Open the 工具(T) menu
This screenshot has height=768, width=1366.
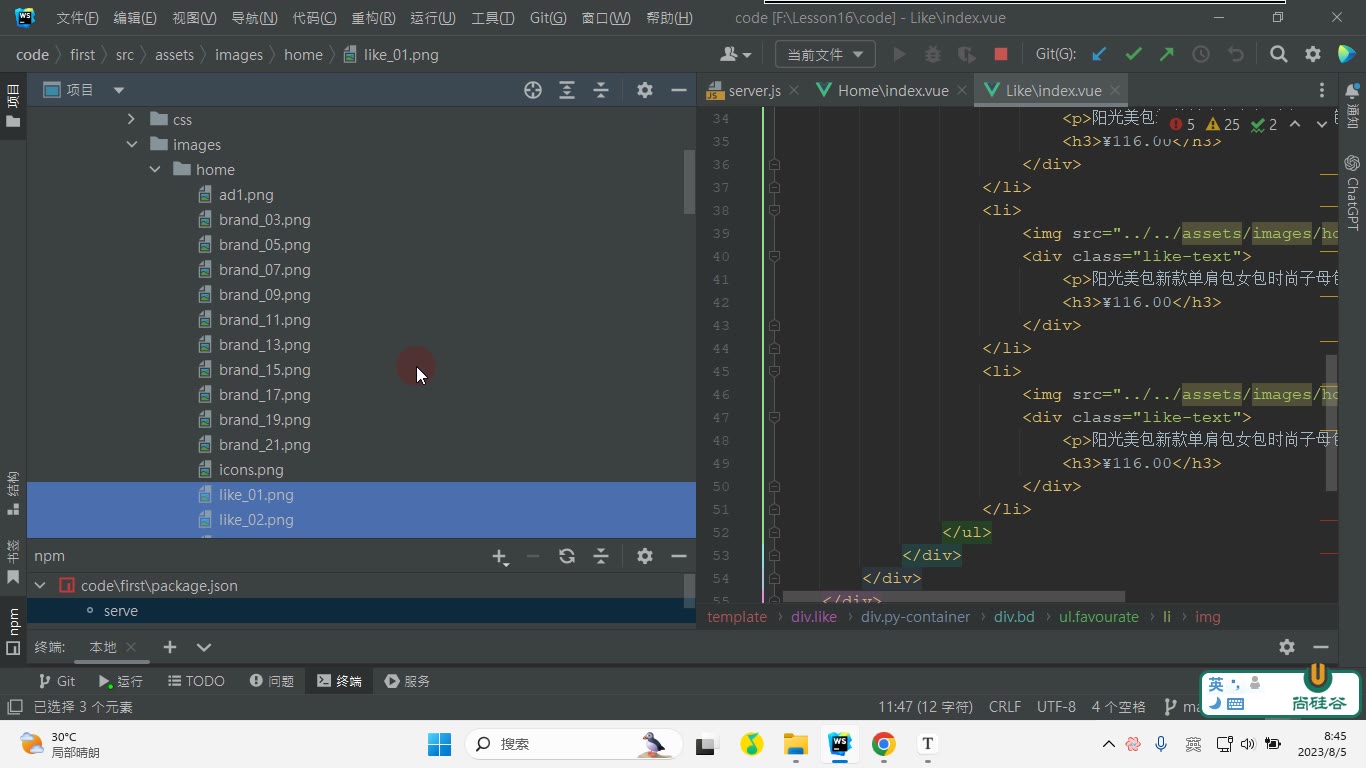pos(492,18)
